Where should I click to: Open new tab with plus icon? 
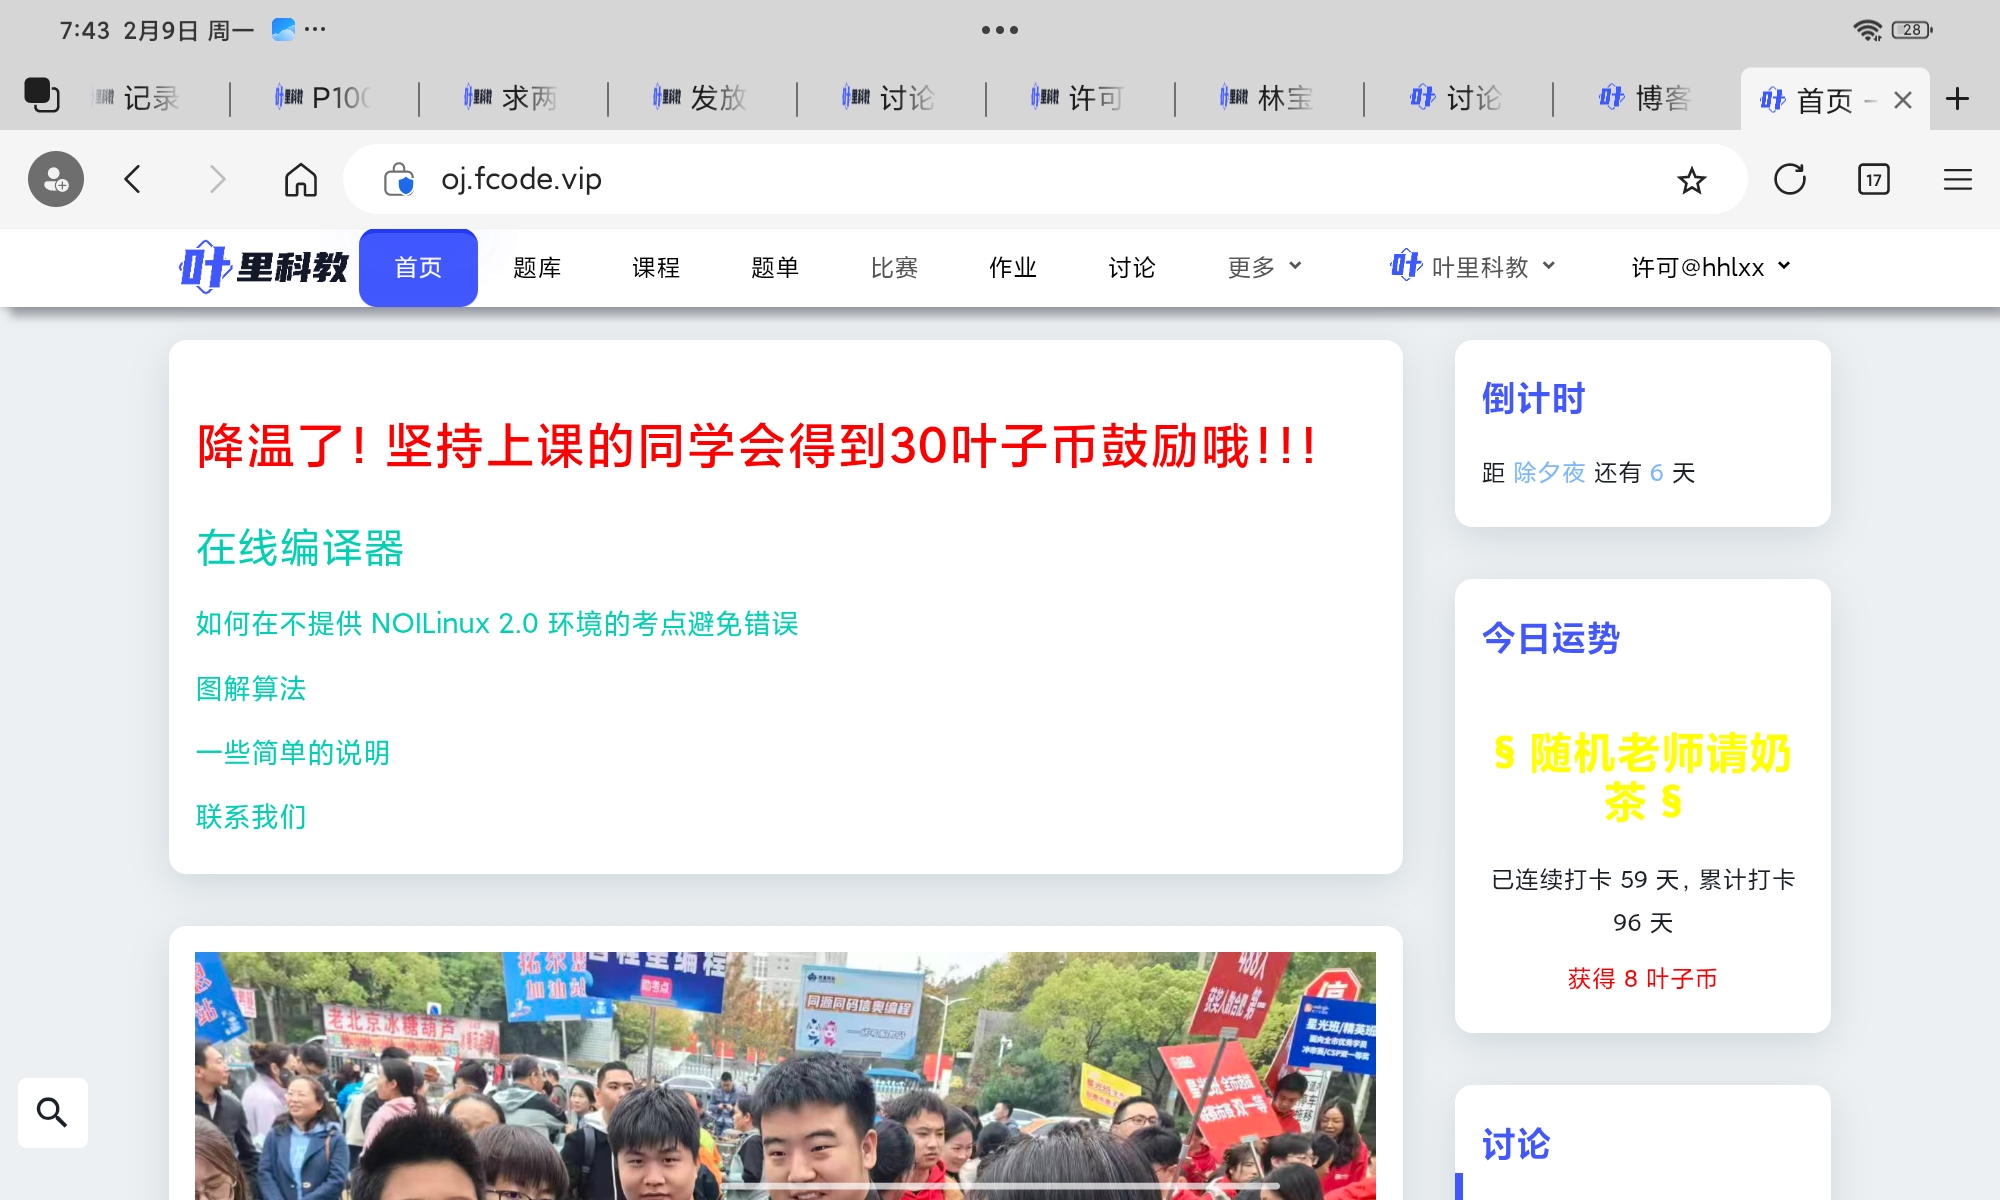pos(1957,99)
